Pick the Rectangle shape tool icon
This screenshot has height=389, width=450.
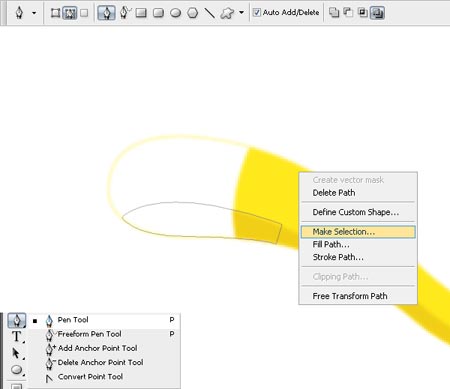click(x=141, y=13)
